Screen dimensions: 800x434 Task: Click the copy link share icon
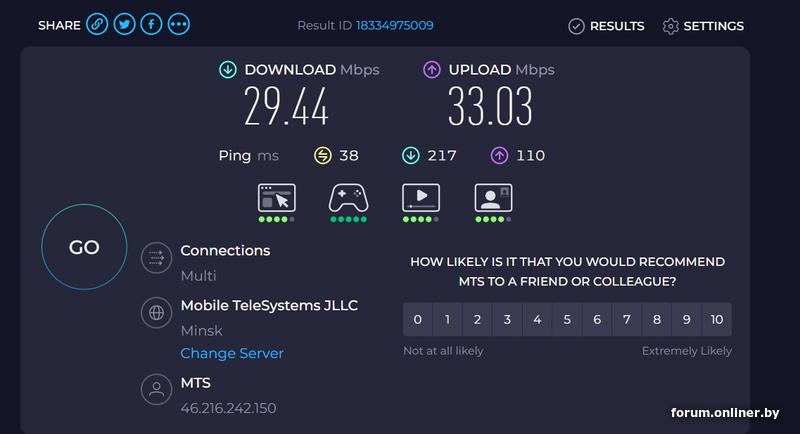pos(97,25)
